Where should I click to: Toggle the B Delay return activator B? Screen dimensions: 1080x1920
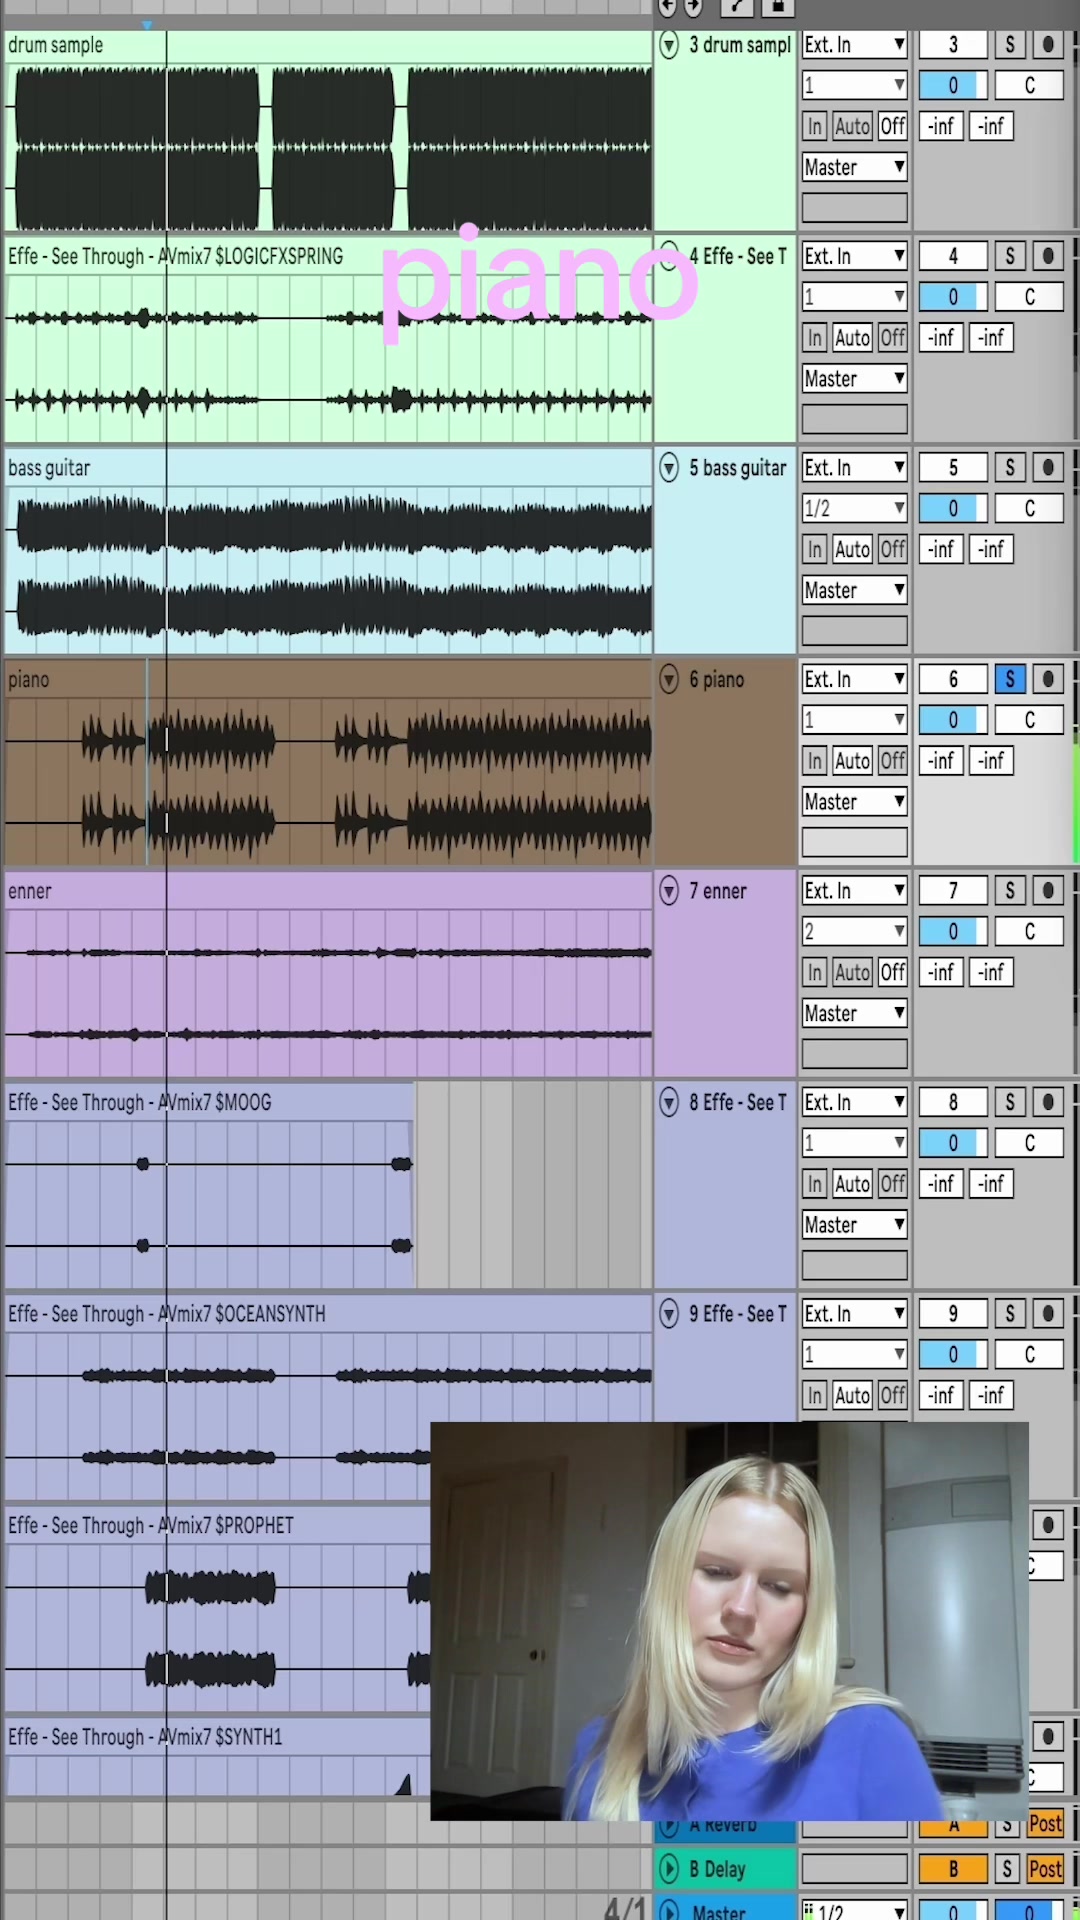[x=953, y=1868]
